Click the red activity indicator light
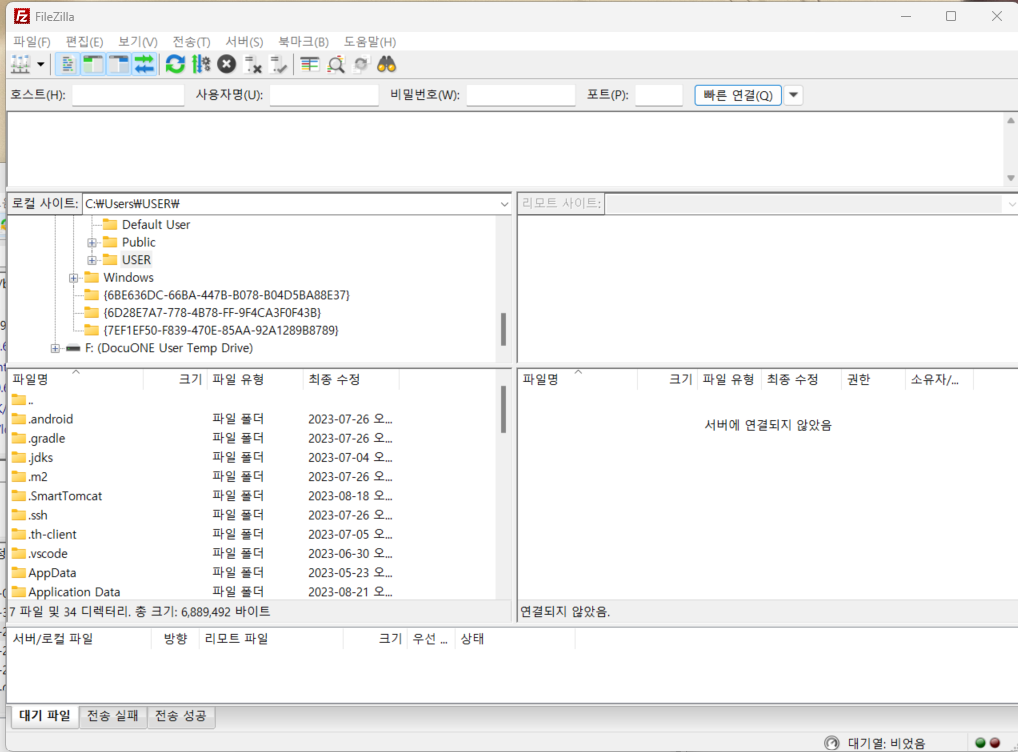This screenshot has width=1018, height=752. [x=995, y=743]
